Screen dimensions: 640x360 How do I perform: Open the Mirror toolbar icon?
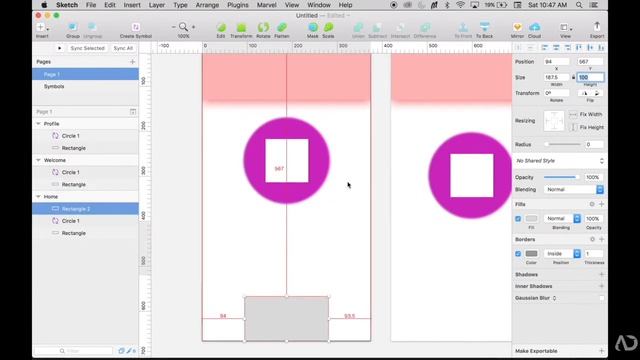click(x=517, y=27)
